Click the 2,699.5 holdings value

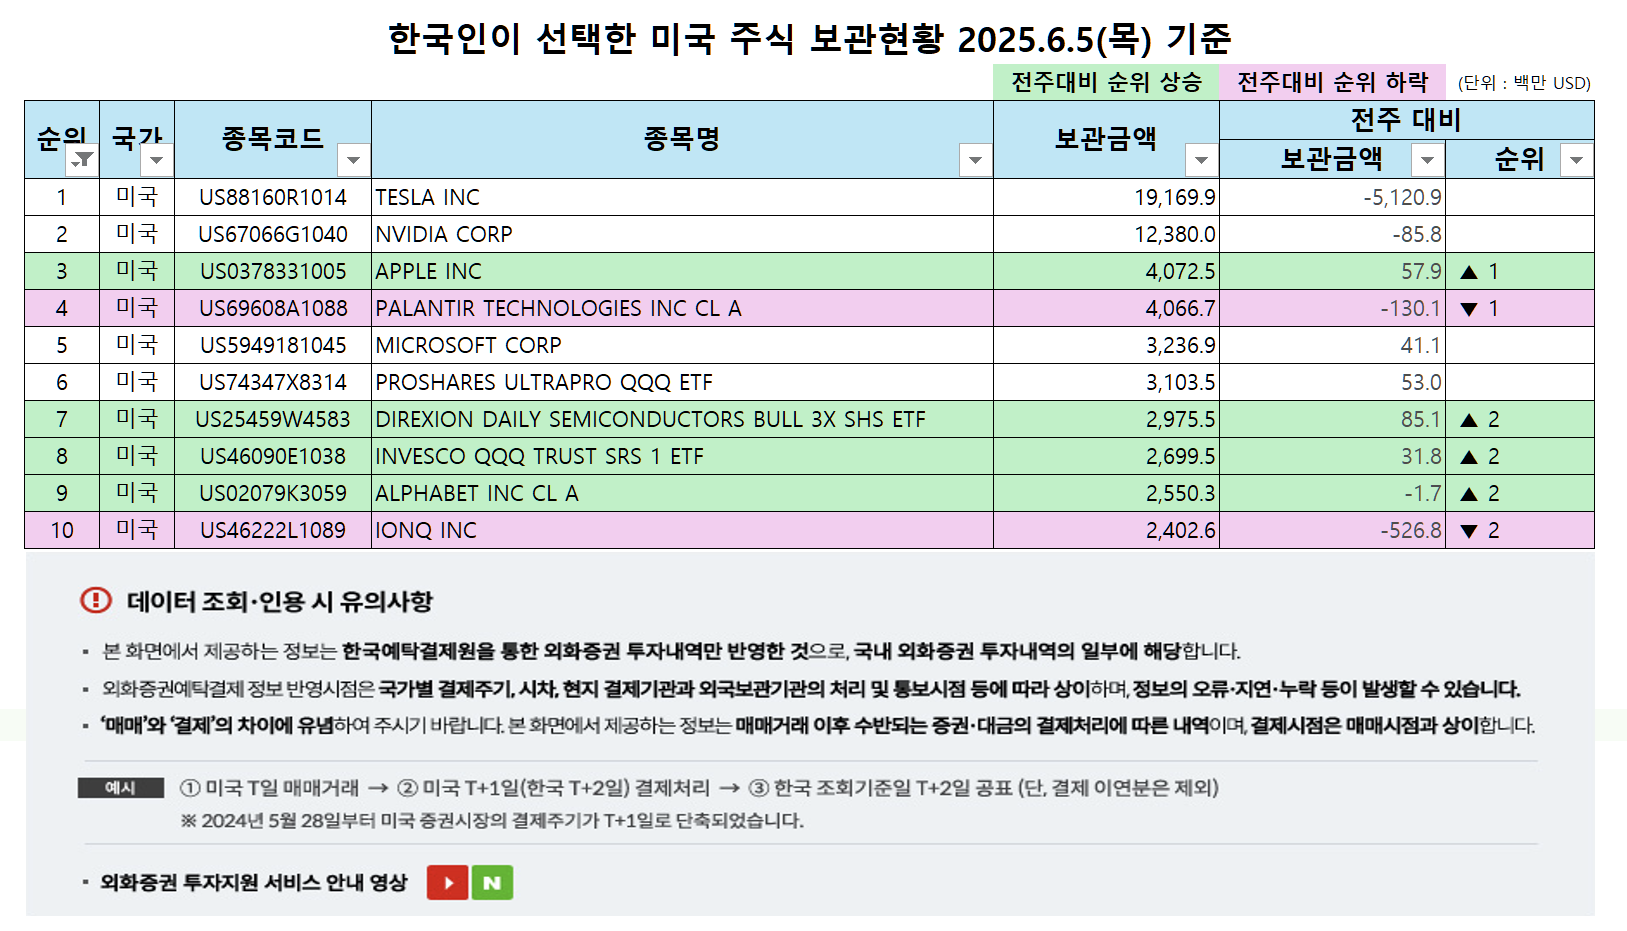click(x=1180, y=457)
